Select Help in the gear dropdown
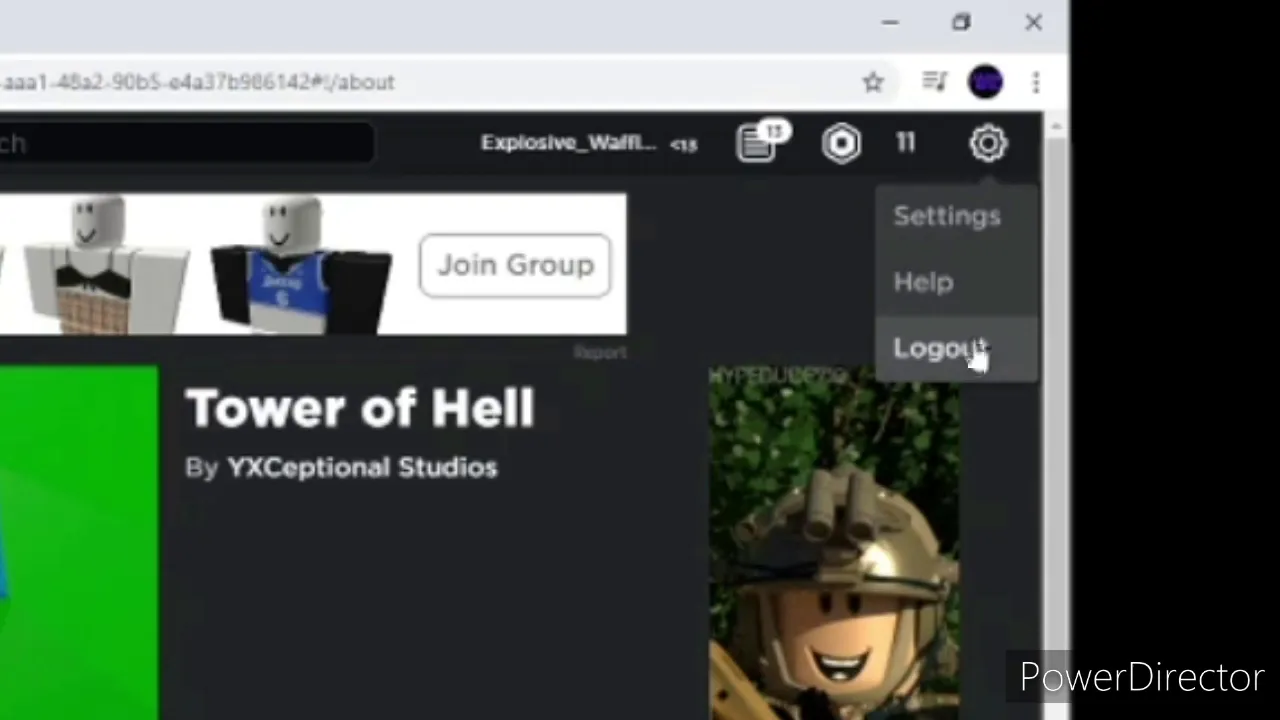This screenshot has width=1280, height=720. pyautogui.click(x=924, y=282)
